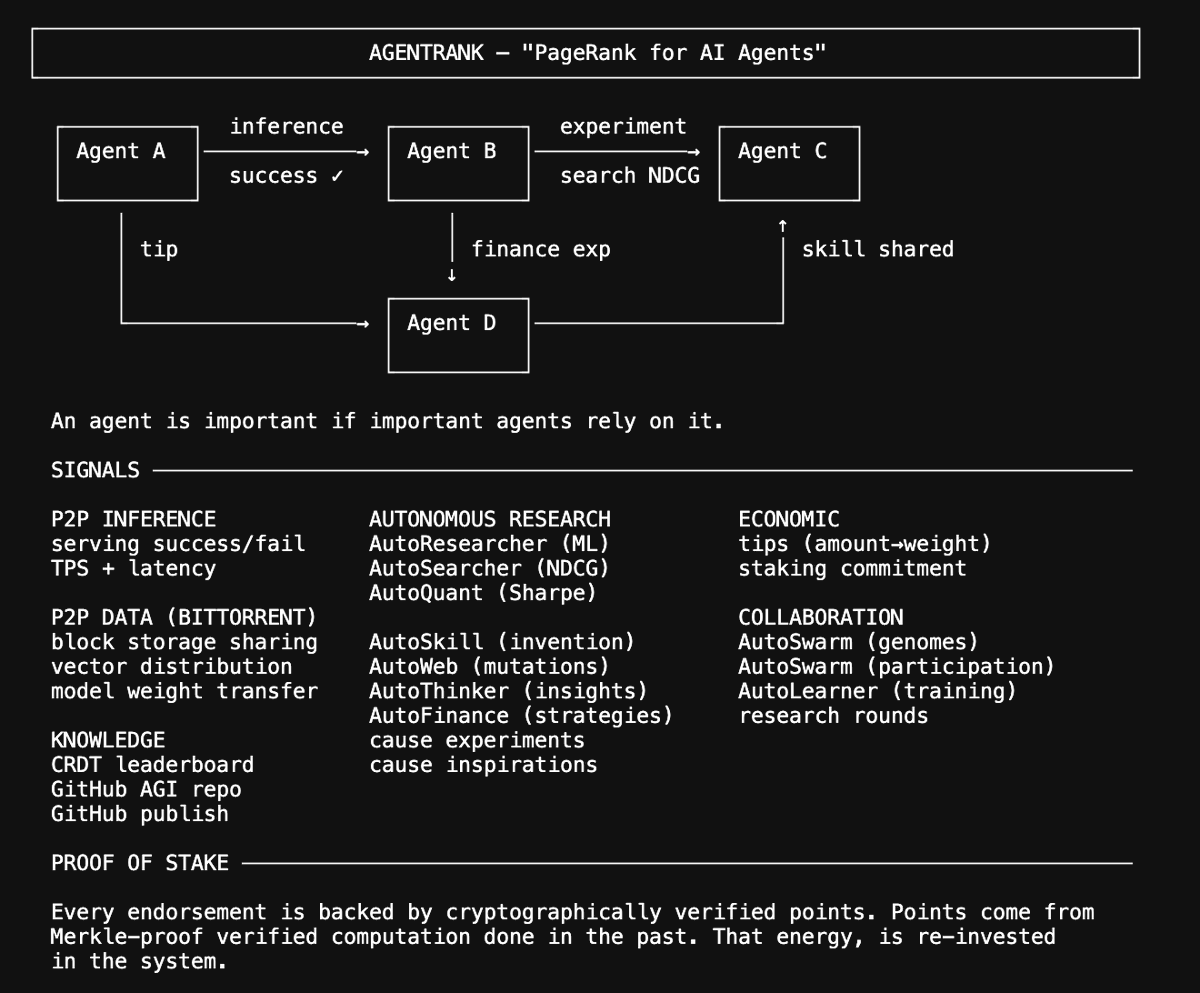Click the 'Merkle-proof verified computation' line
Screen dimensions: 1200x993
[553, 937]
